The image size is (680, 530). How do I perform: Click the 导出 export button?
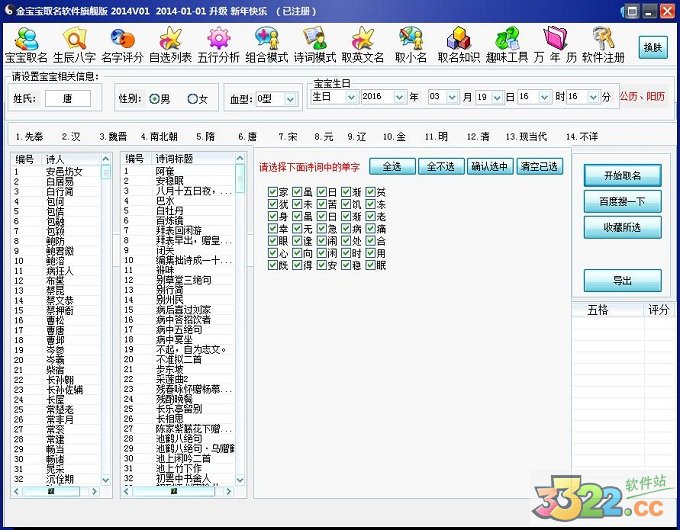(622, 281)
